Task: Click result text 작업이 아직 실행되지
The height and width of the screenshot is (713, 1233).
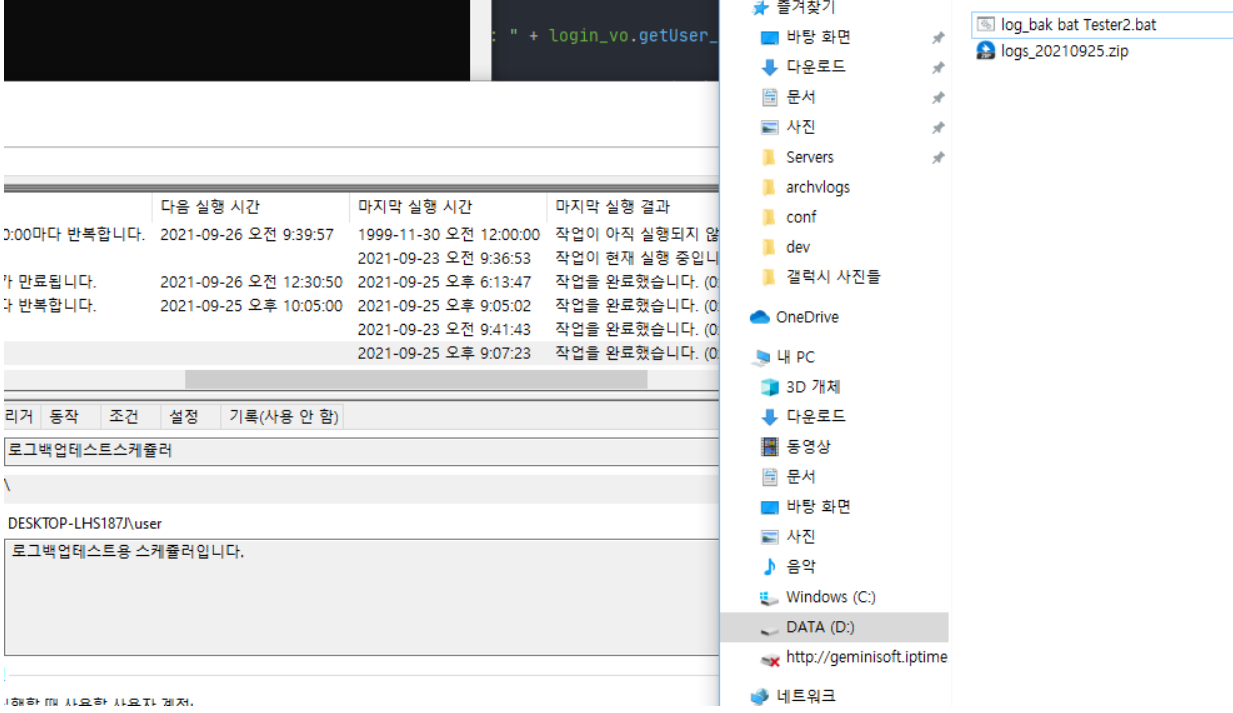Action: [x=637, y=235]
